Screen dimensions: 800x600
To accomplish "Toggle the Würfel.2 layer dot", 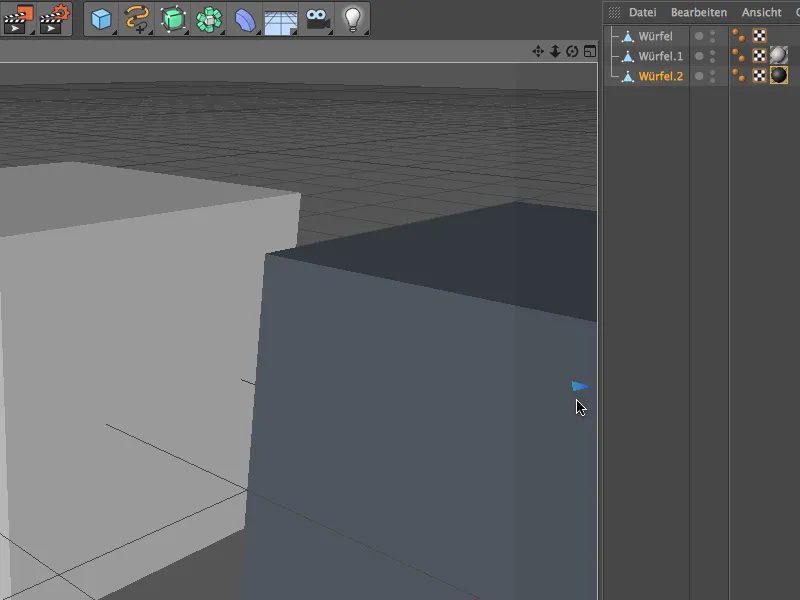I will 699,76.
